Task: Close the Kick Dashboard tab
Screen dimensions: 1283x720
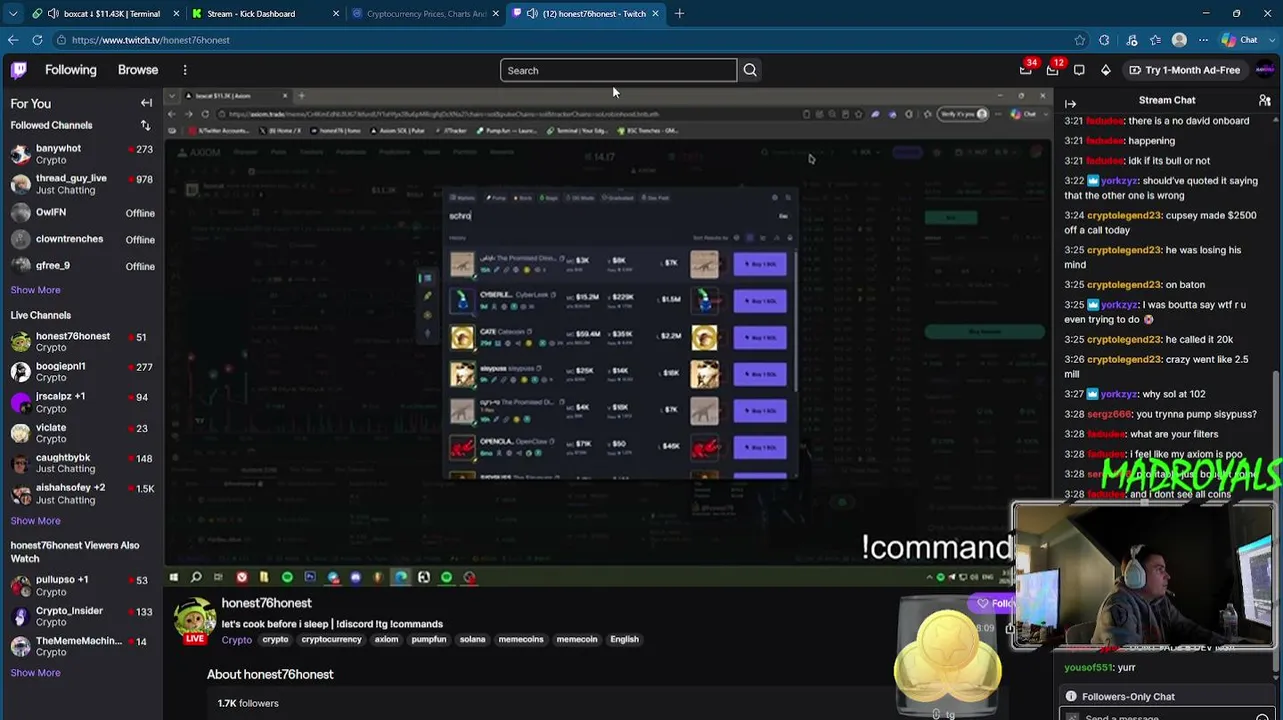Action: tap(336, 14)
